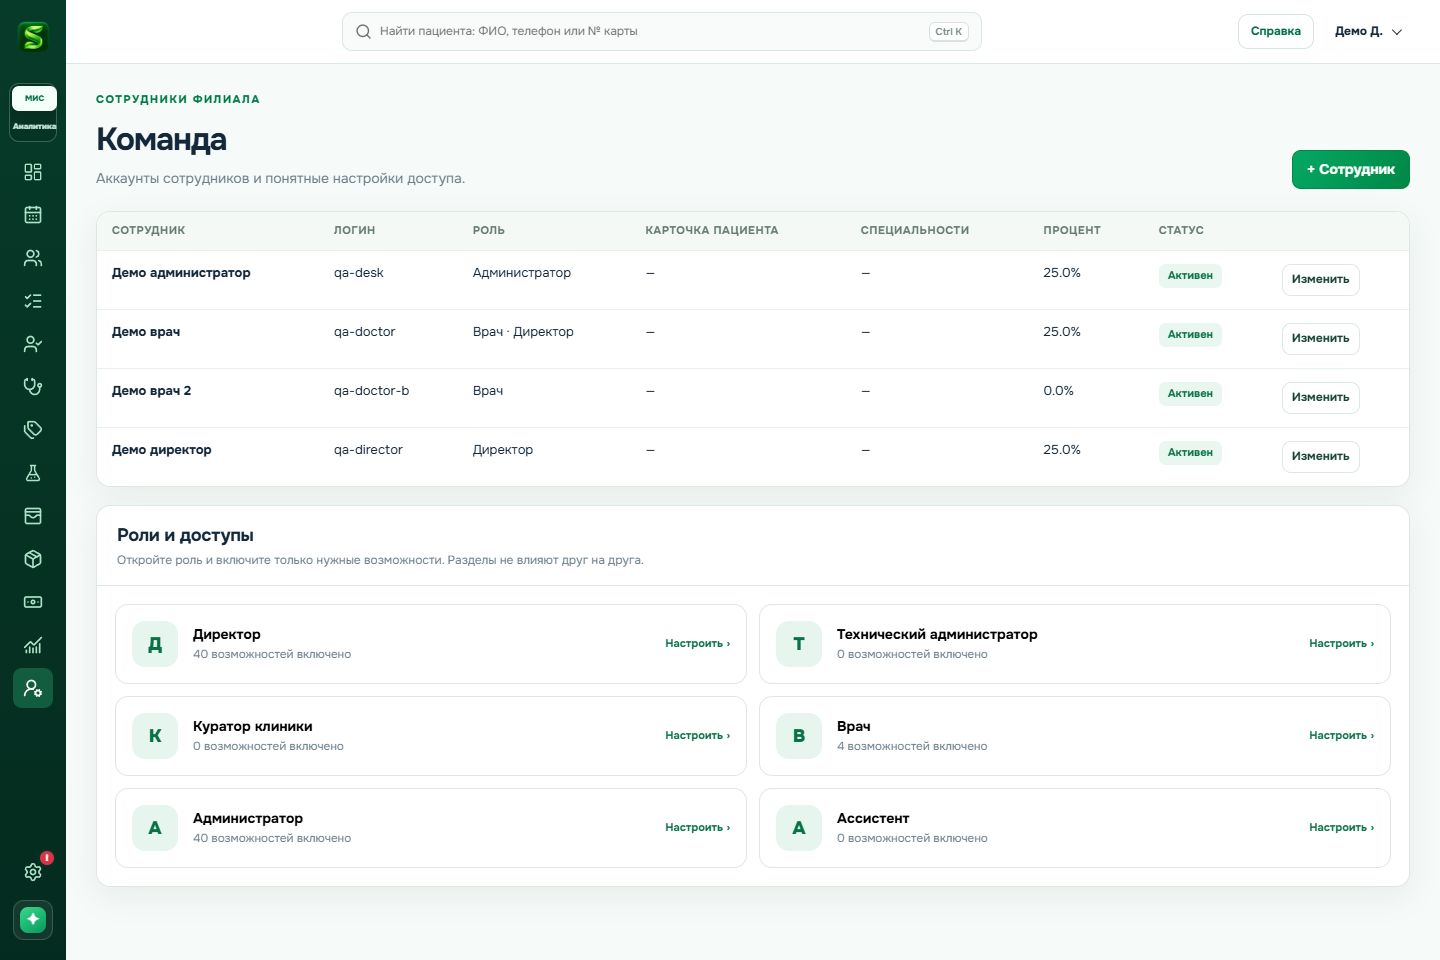Viewport: 1440px width, 960px height.
Task: Expand Настроить for Технический администратор role
Action: click(1341, 643)
